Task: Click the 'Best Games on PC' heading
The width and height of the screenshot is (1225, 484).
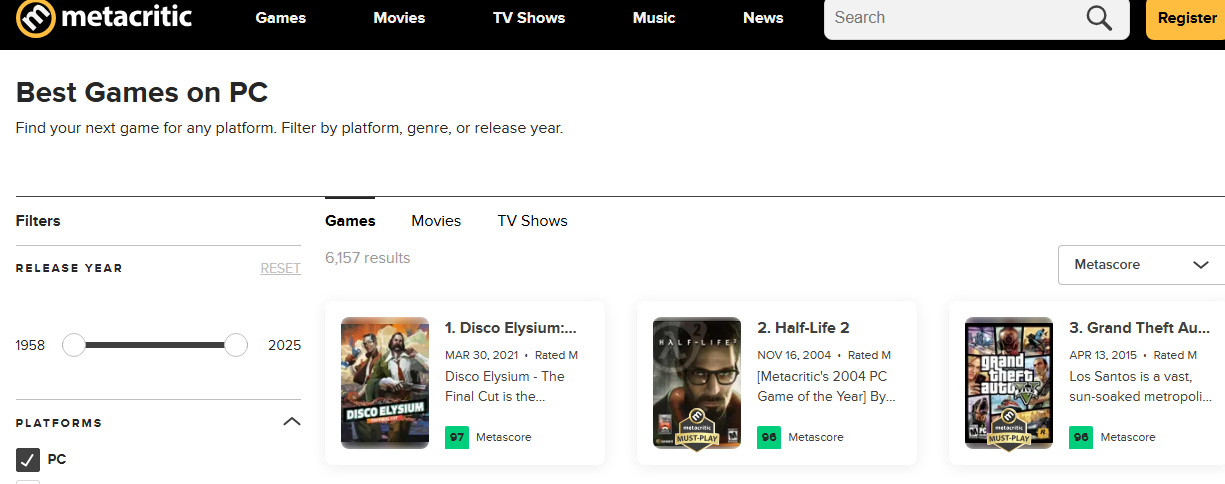Action: (142, 93)
